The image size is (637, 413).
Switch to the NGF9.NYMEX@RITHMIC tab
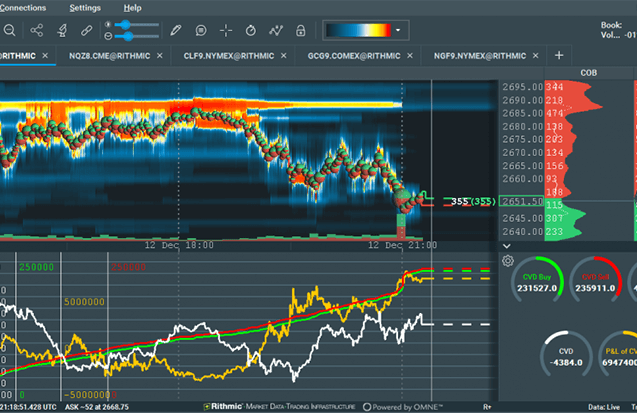[x=480, y=56]
